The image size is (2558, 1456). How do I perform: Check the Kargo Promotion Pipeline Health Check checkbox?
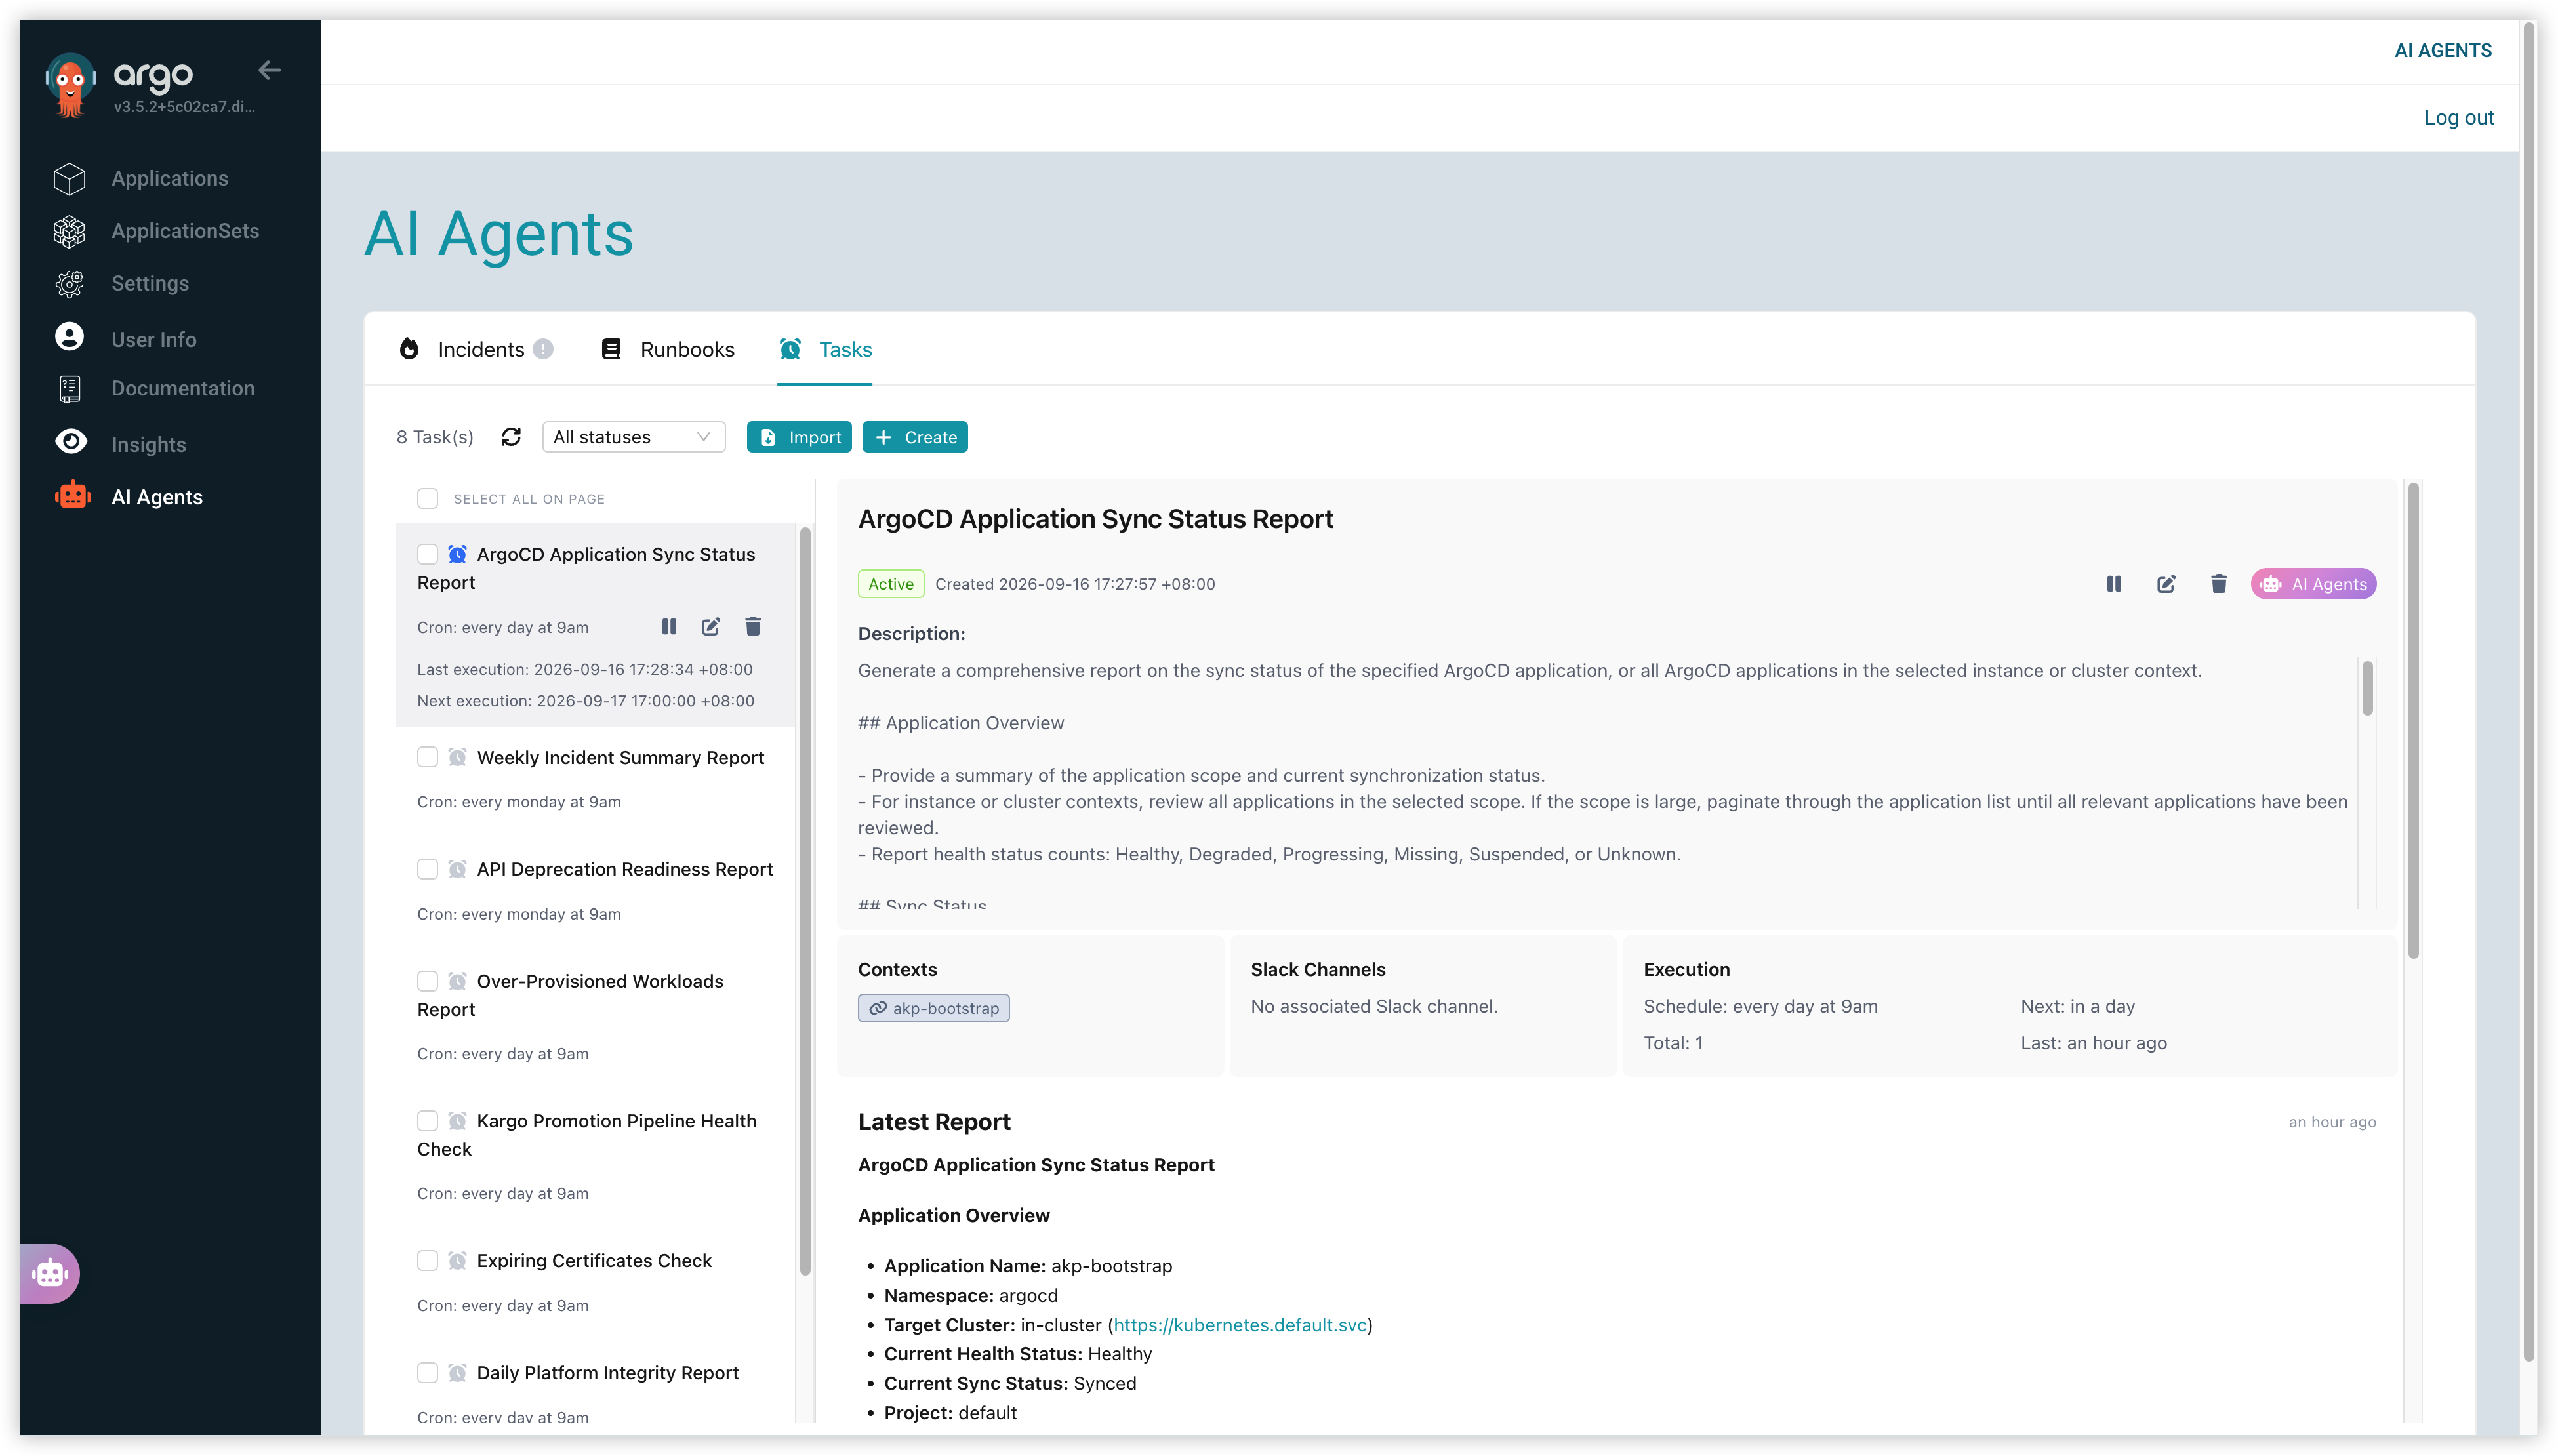coord(427,1121)
